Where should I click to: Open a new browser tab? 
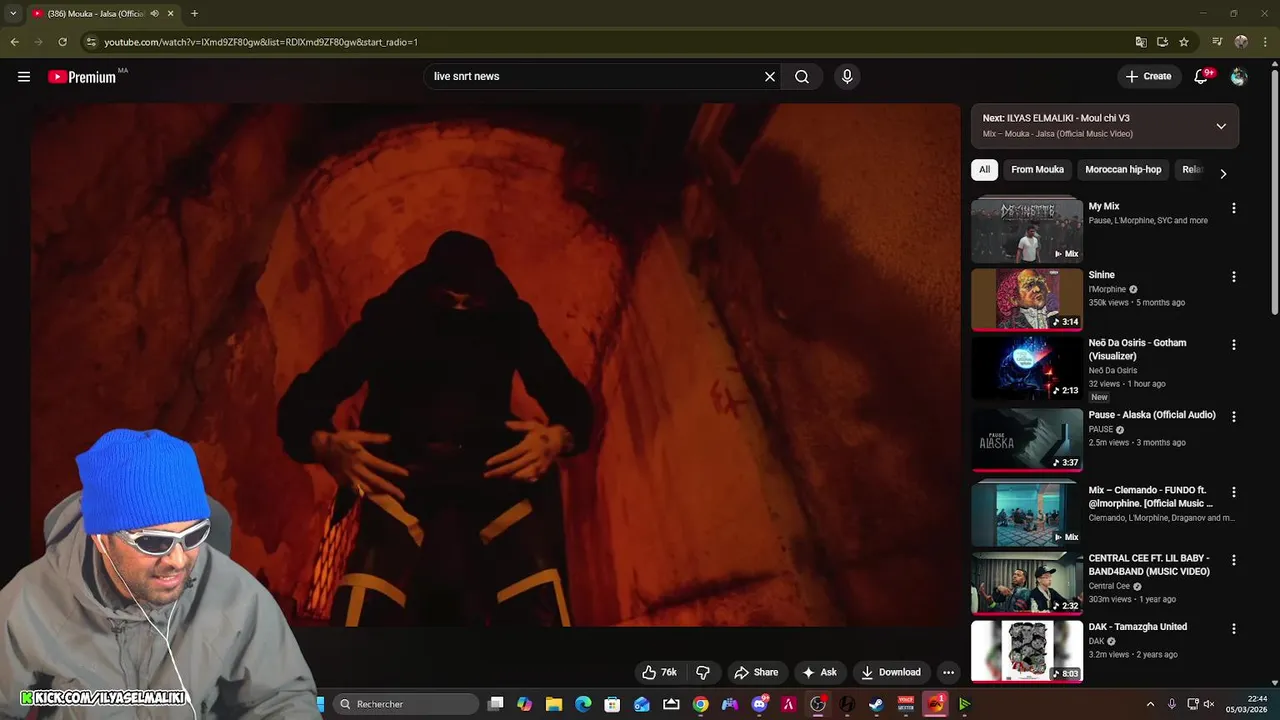[x=194, y=13]
